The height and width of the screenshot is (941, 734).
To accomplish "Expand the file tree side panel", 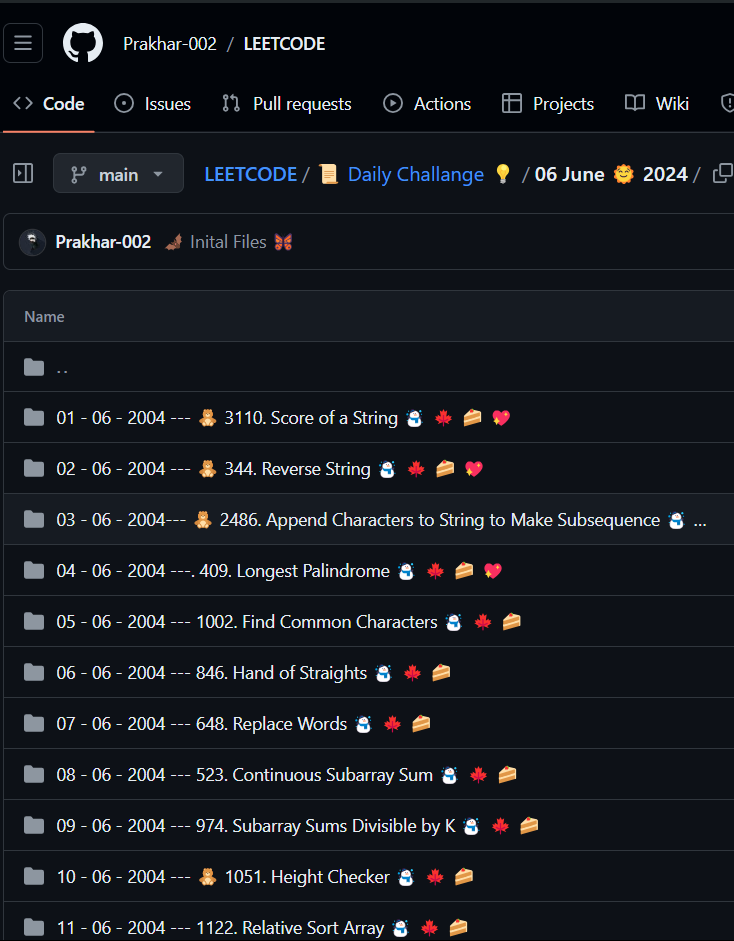I will (23, 173).
